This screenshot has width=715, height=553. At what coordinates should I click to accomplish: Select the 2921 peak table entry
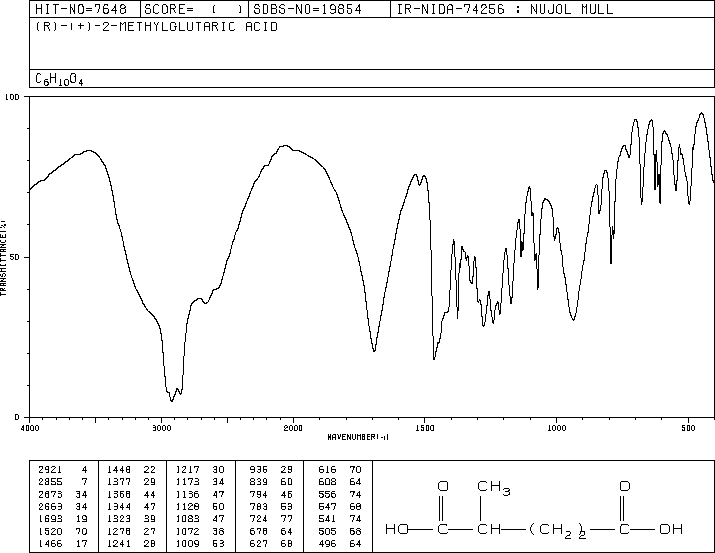click(x=63, y=470)
